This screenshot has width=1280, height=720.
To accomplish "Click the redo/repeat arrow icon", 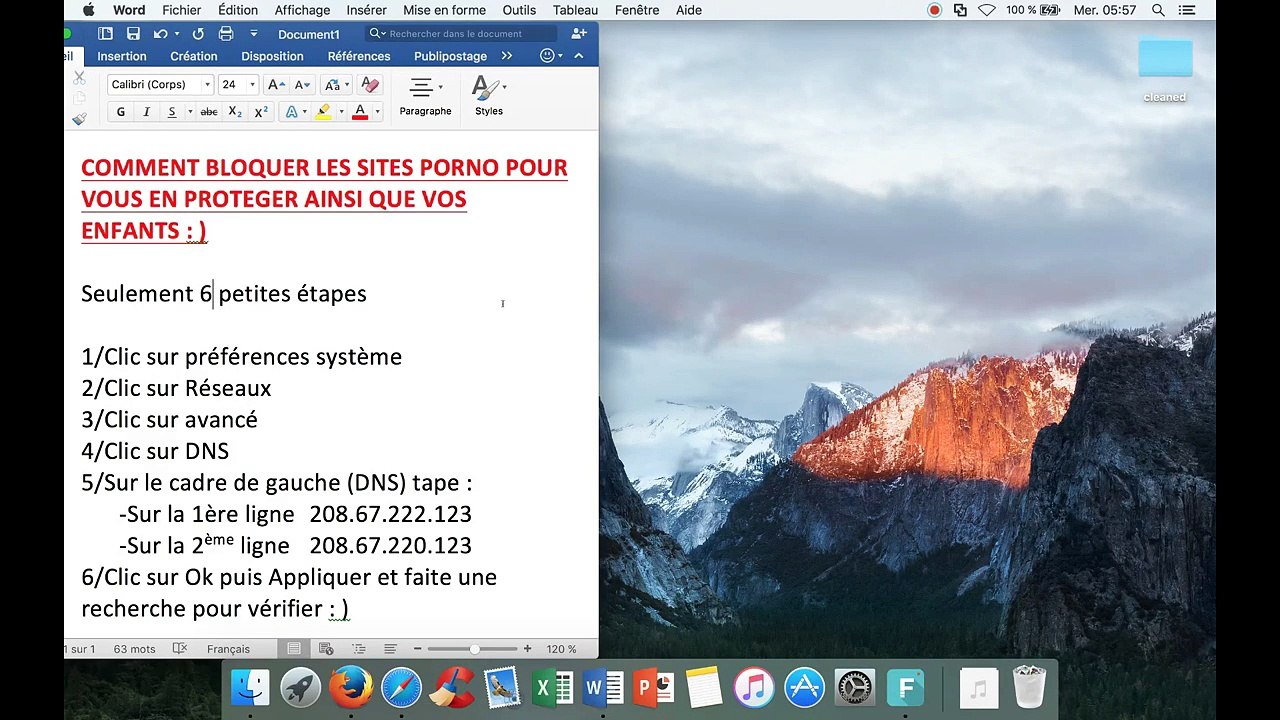I will [x=198, y=34].
